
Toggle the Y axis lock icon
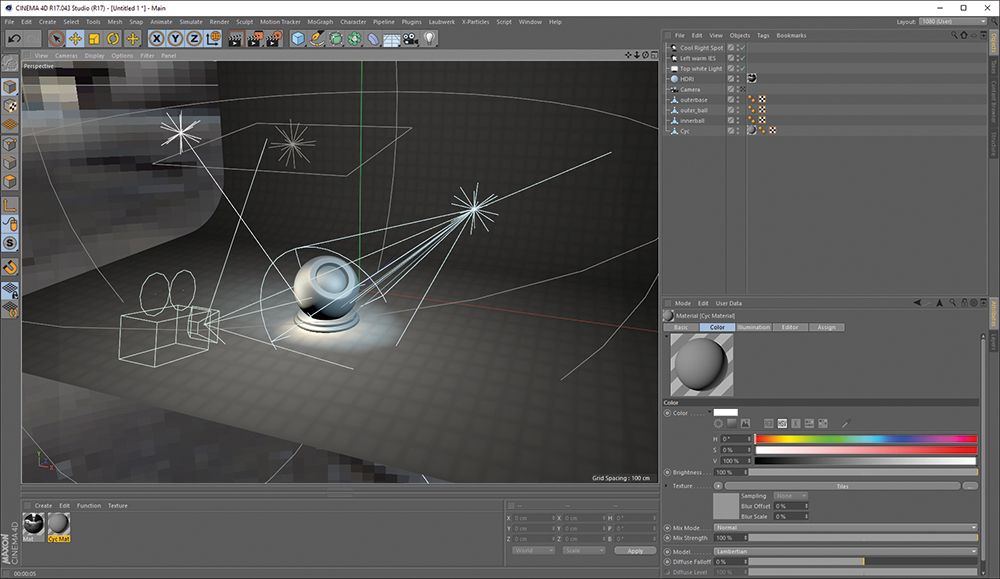173,40
